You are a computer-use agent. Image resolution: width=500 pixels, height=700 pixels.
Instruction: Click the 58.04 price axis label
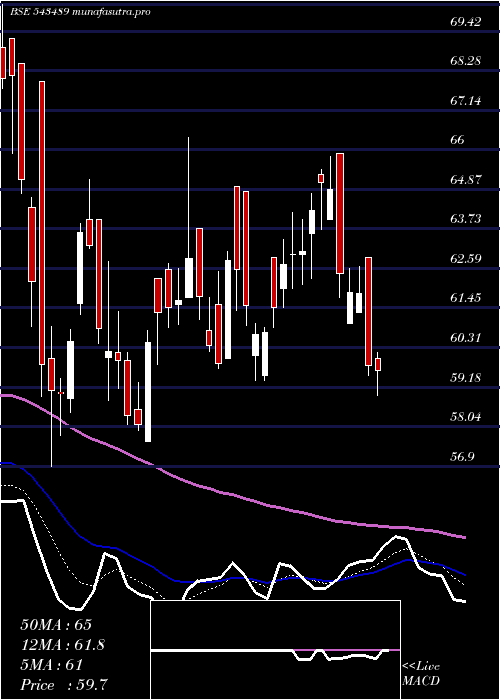point(466,417)
